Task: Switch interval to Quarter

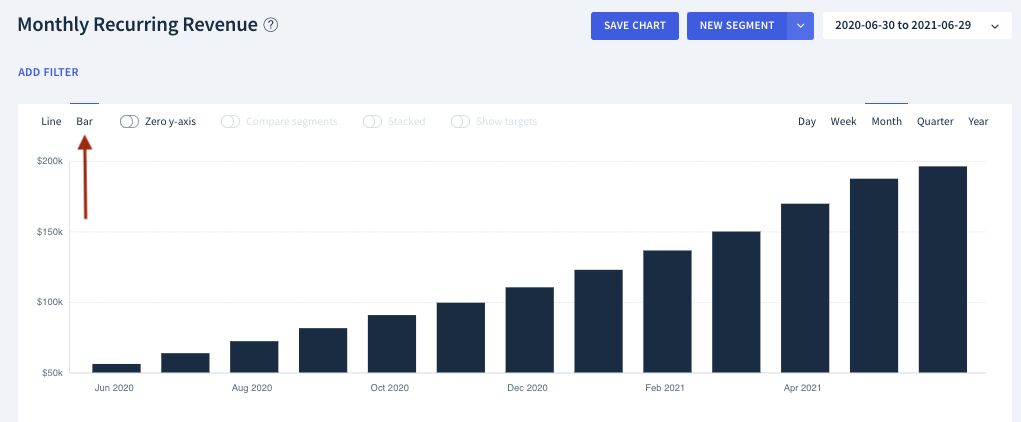Action: (935, 121)
